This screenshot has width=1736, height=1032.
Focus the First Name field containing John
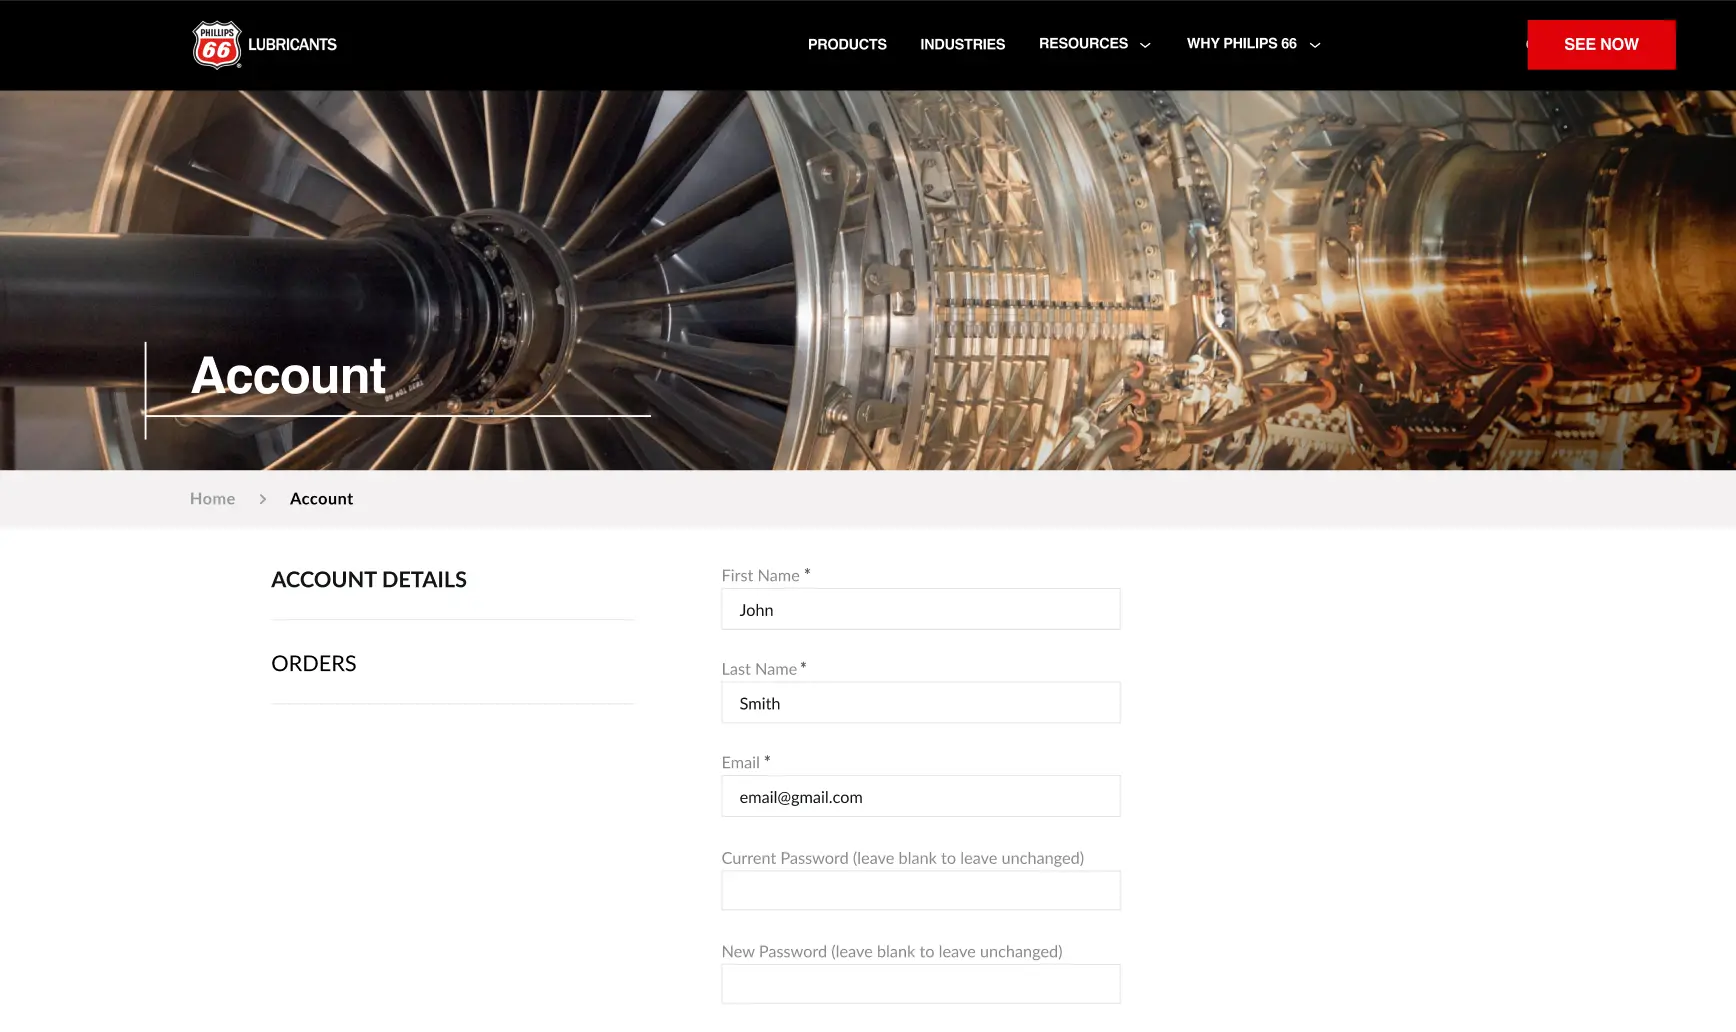tap(920, 610)
